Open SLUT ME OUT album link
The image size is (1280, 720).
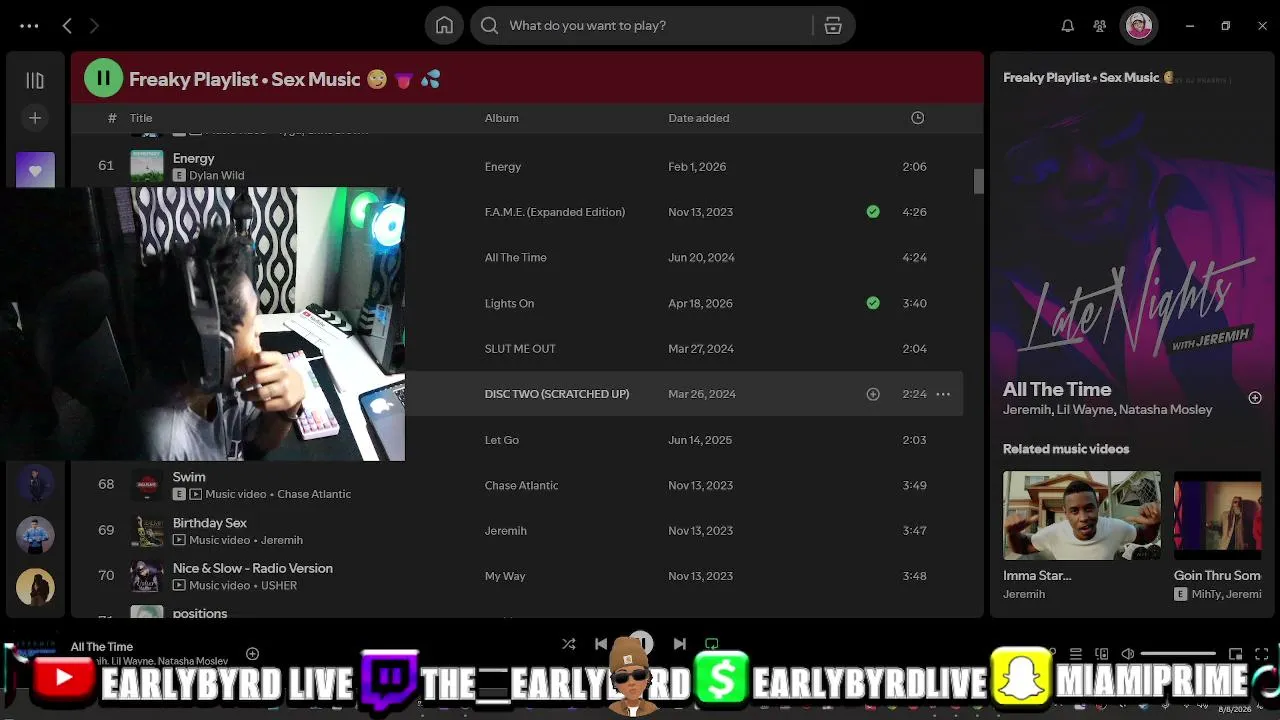click(x=520, y=349)
